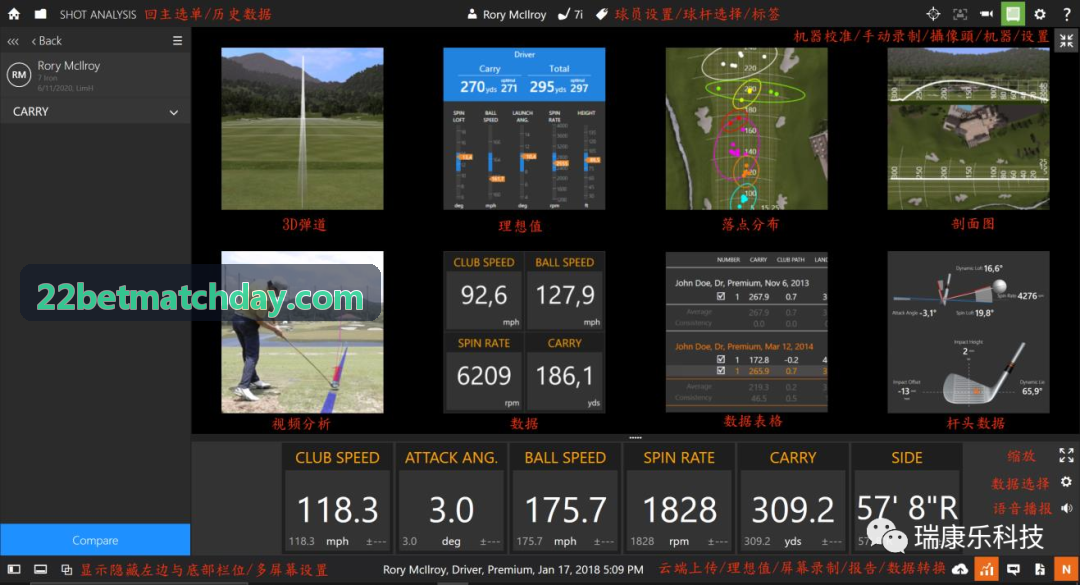Open the crosshair calibration icon
This screenshot has height=585, width=1080.
(933, 14)
